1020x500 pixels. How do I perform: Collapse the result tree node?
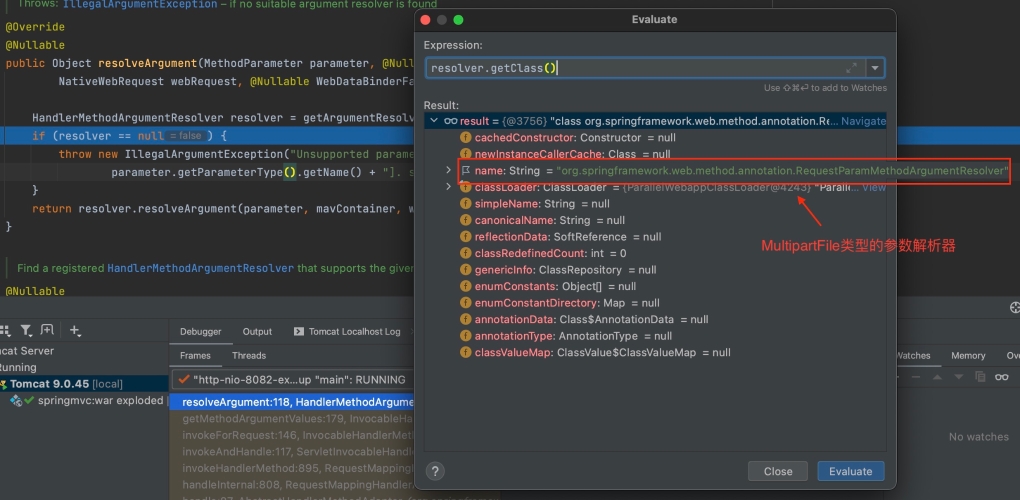tap(433, 121)
